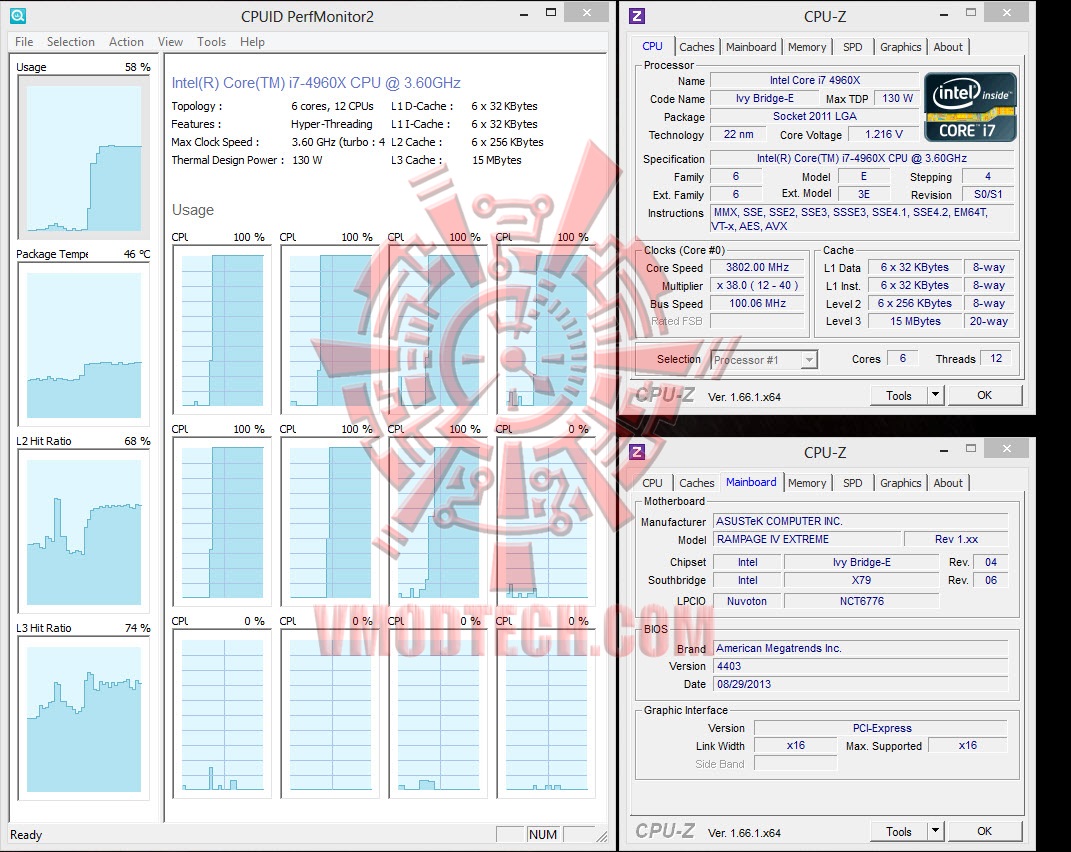
Task: Click the Usage 58 % graph panel
Action: tap(83, 157)
